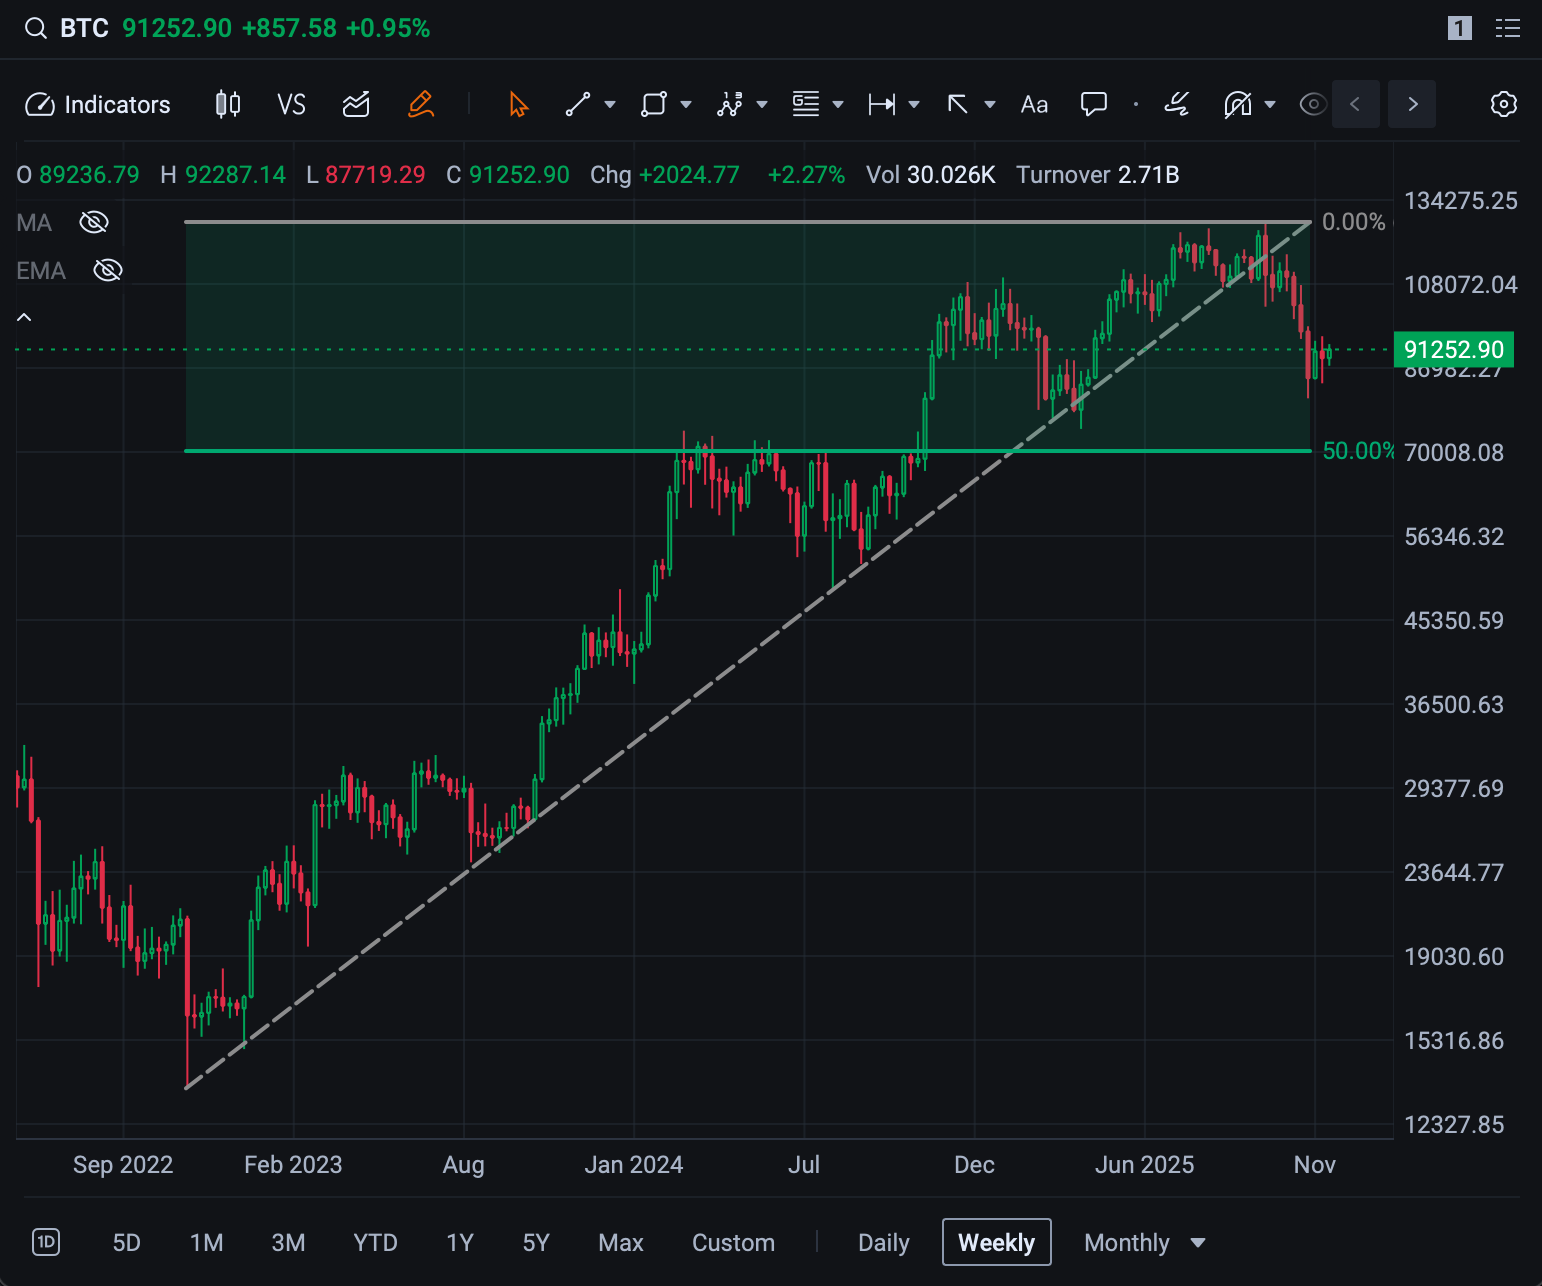Choose the Aa text annotation tool

pos(1034,105)
